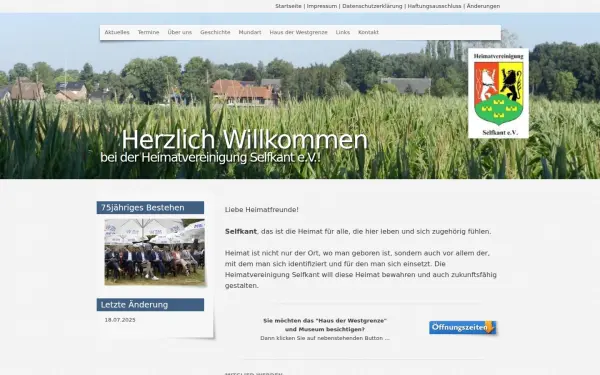Open the Datenschutzerklärung link
Image resolution: width=600 pixels, height=375 pixels.
click(x=372, y=6)
